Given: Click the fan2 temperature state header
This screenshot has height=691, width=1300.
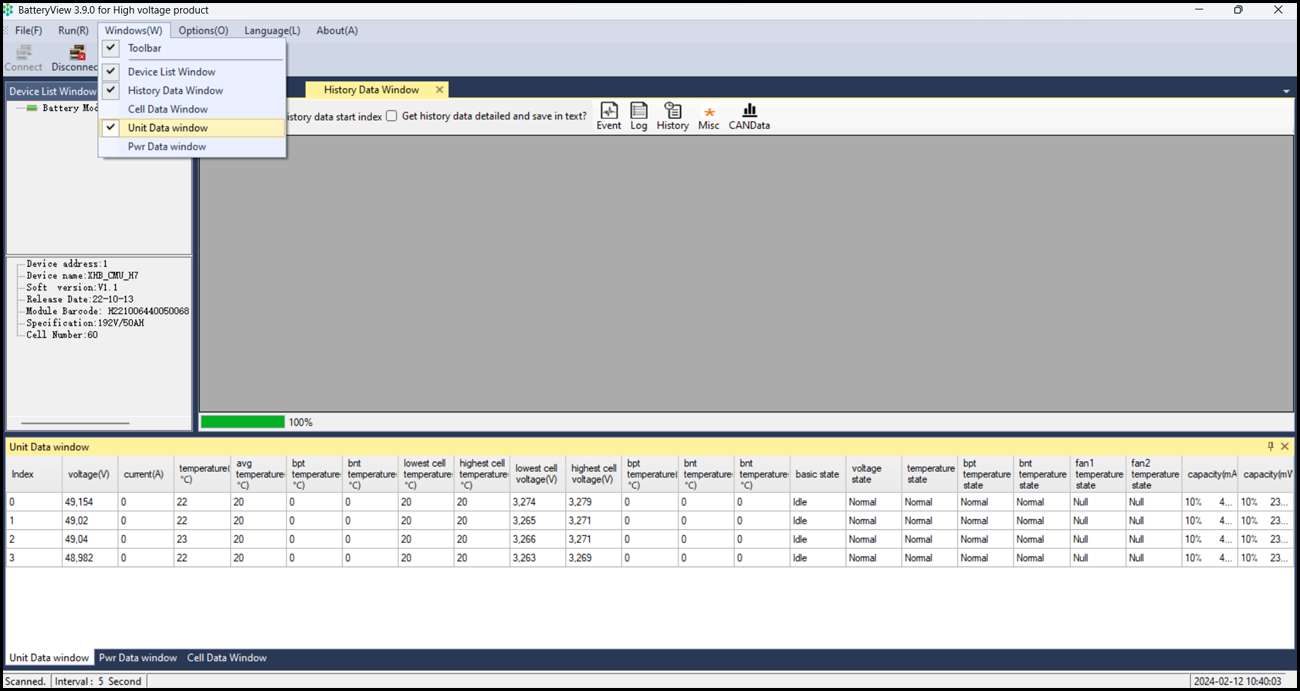Looking at the screenshot, I should tap(1154, 474).
